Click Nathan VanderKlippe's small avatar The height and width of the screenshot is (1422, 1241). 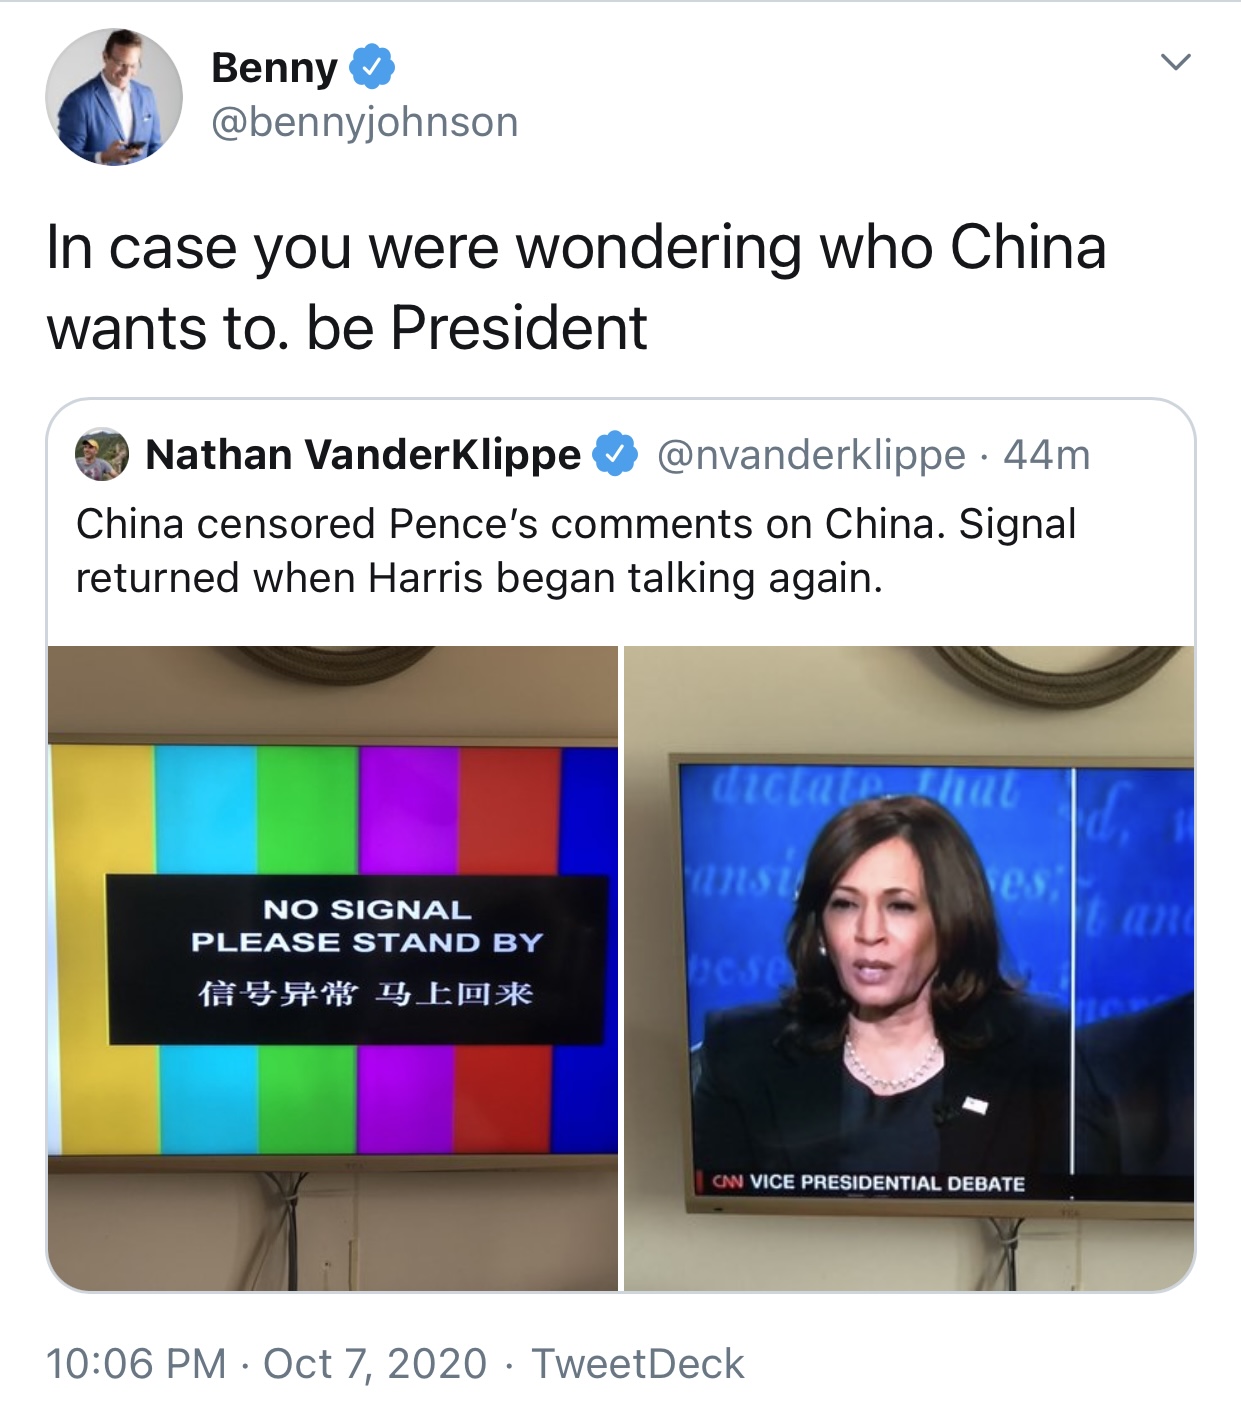coord(102,455)
